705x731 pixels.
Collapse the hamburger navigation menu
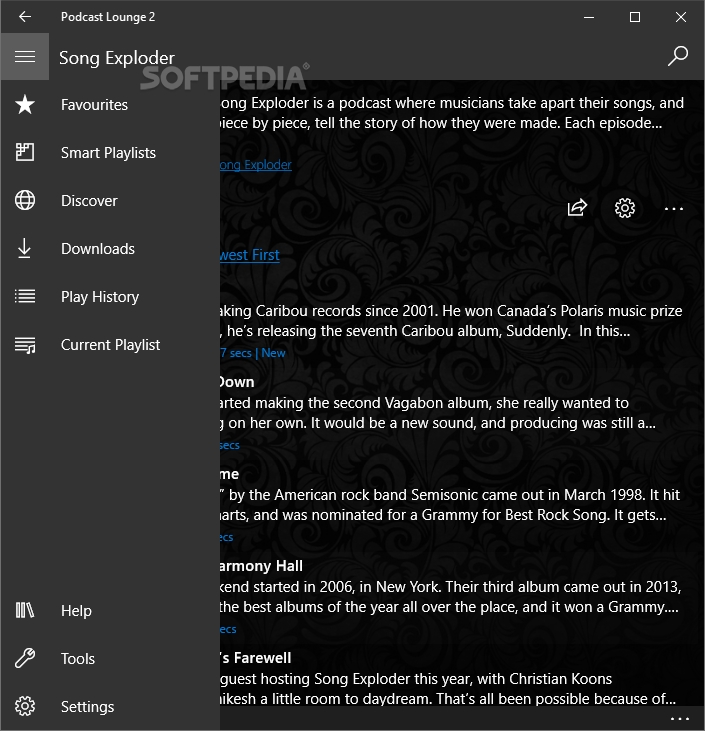coord(25,56)
